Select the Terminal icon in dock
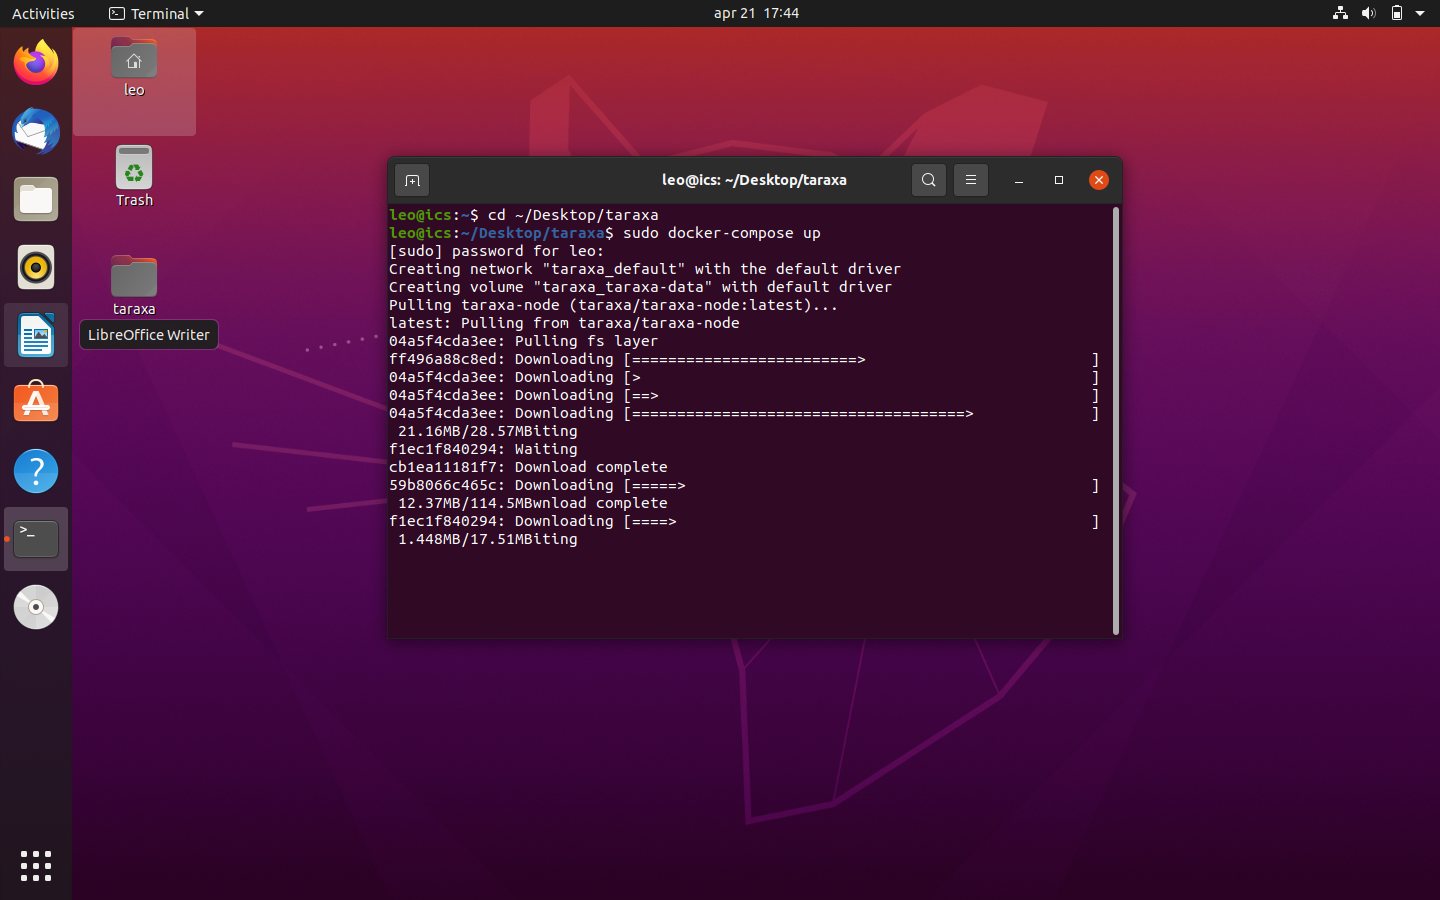This screenshot has width=1440, height=900. [x=36, y=540]
